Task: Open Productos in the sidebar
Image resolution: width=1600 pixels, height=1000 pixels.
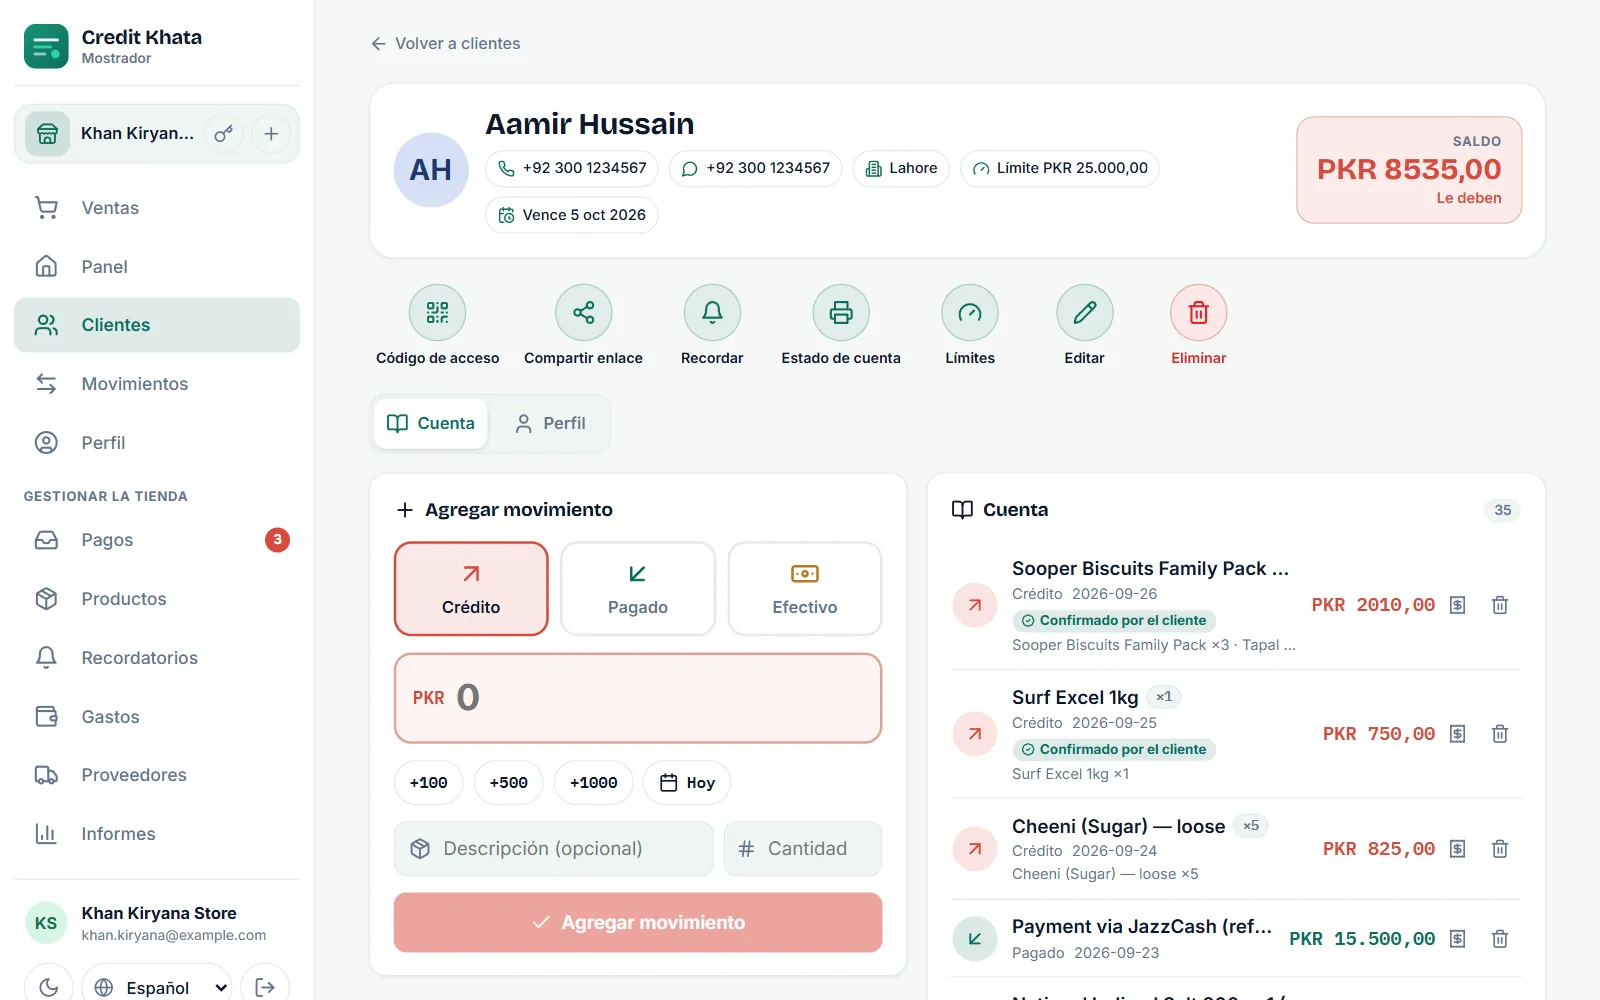Action: (x=157, y=599)
